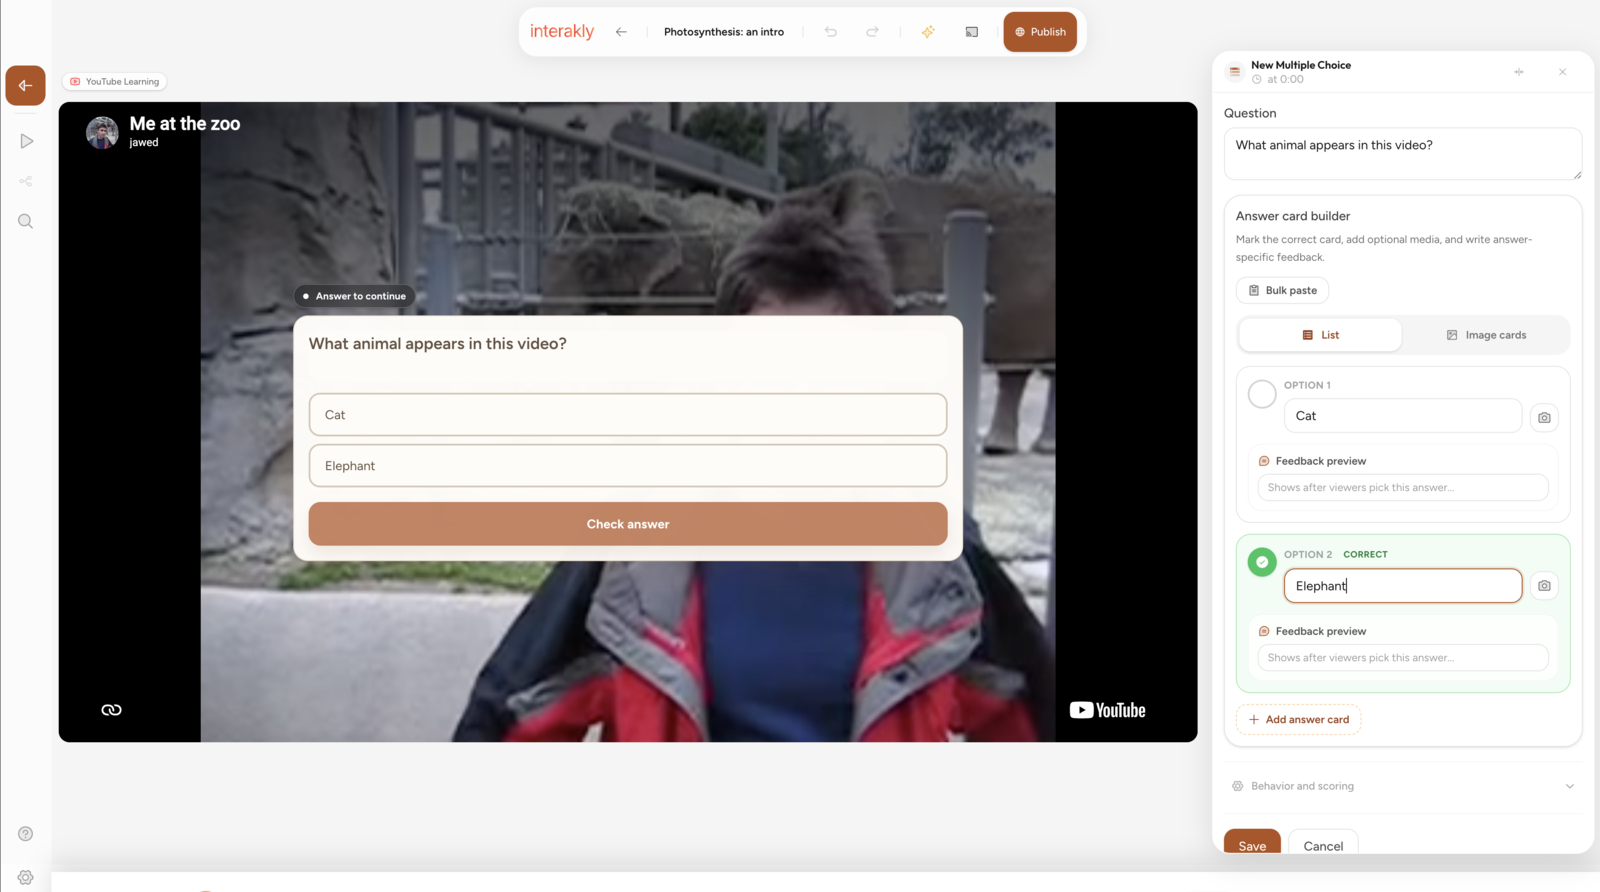The image size is (1600, 892).
Task: Toggle the Option 2 correct check circle
Action: 1262,562
